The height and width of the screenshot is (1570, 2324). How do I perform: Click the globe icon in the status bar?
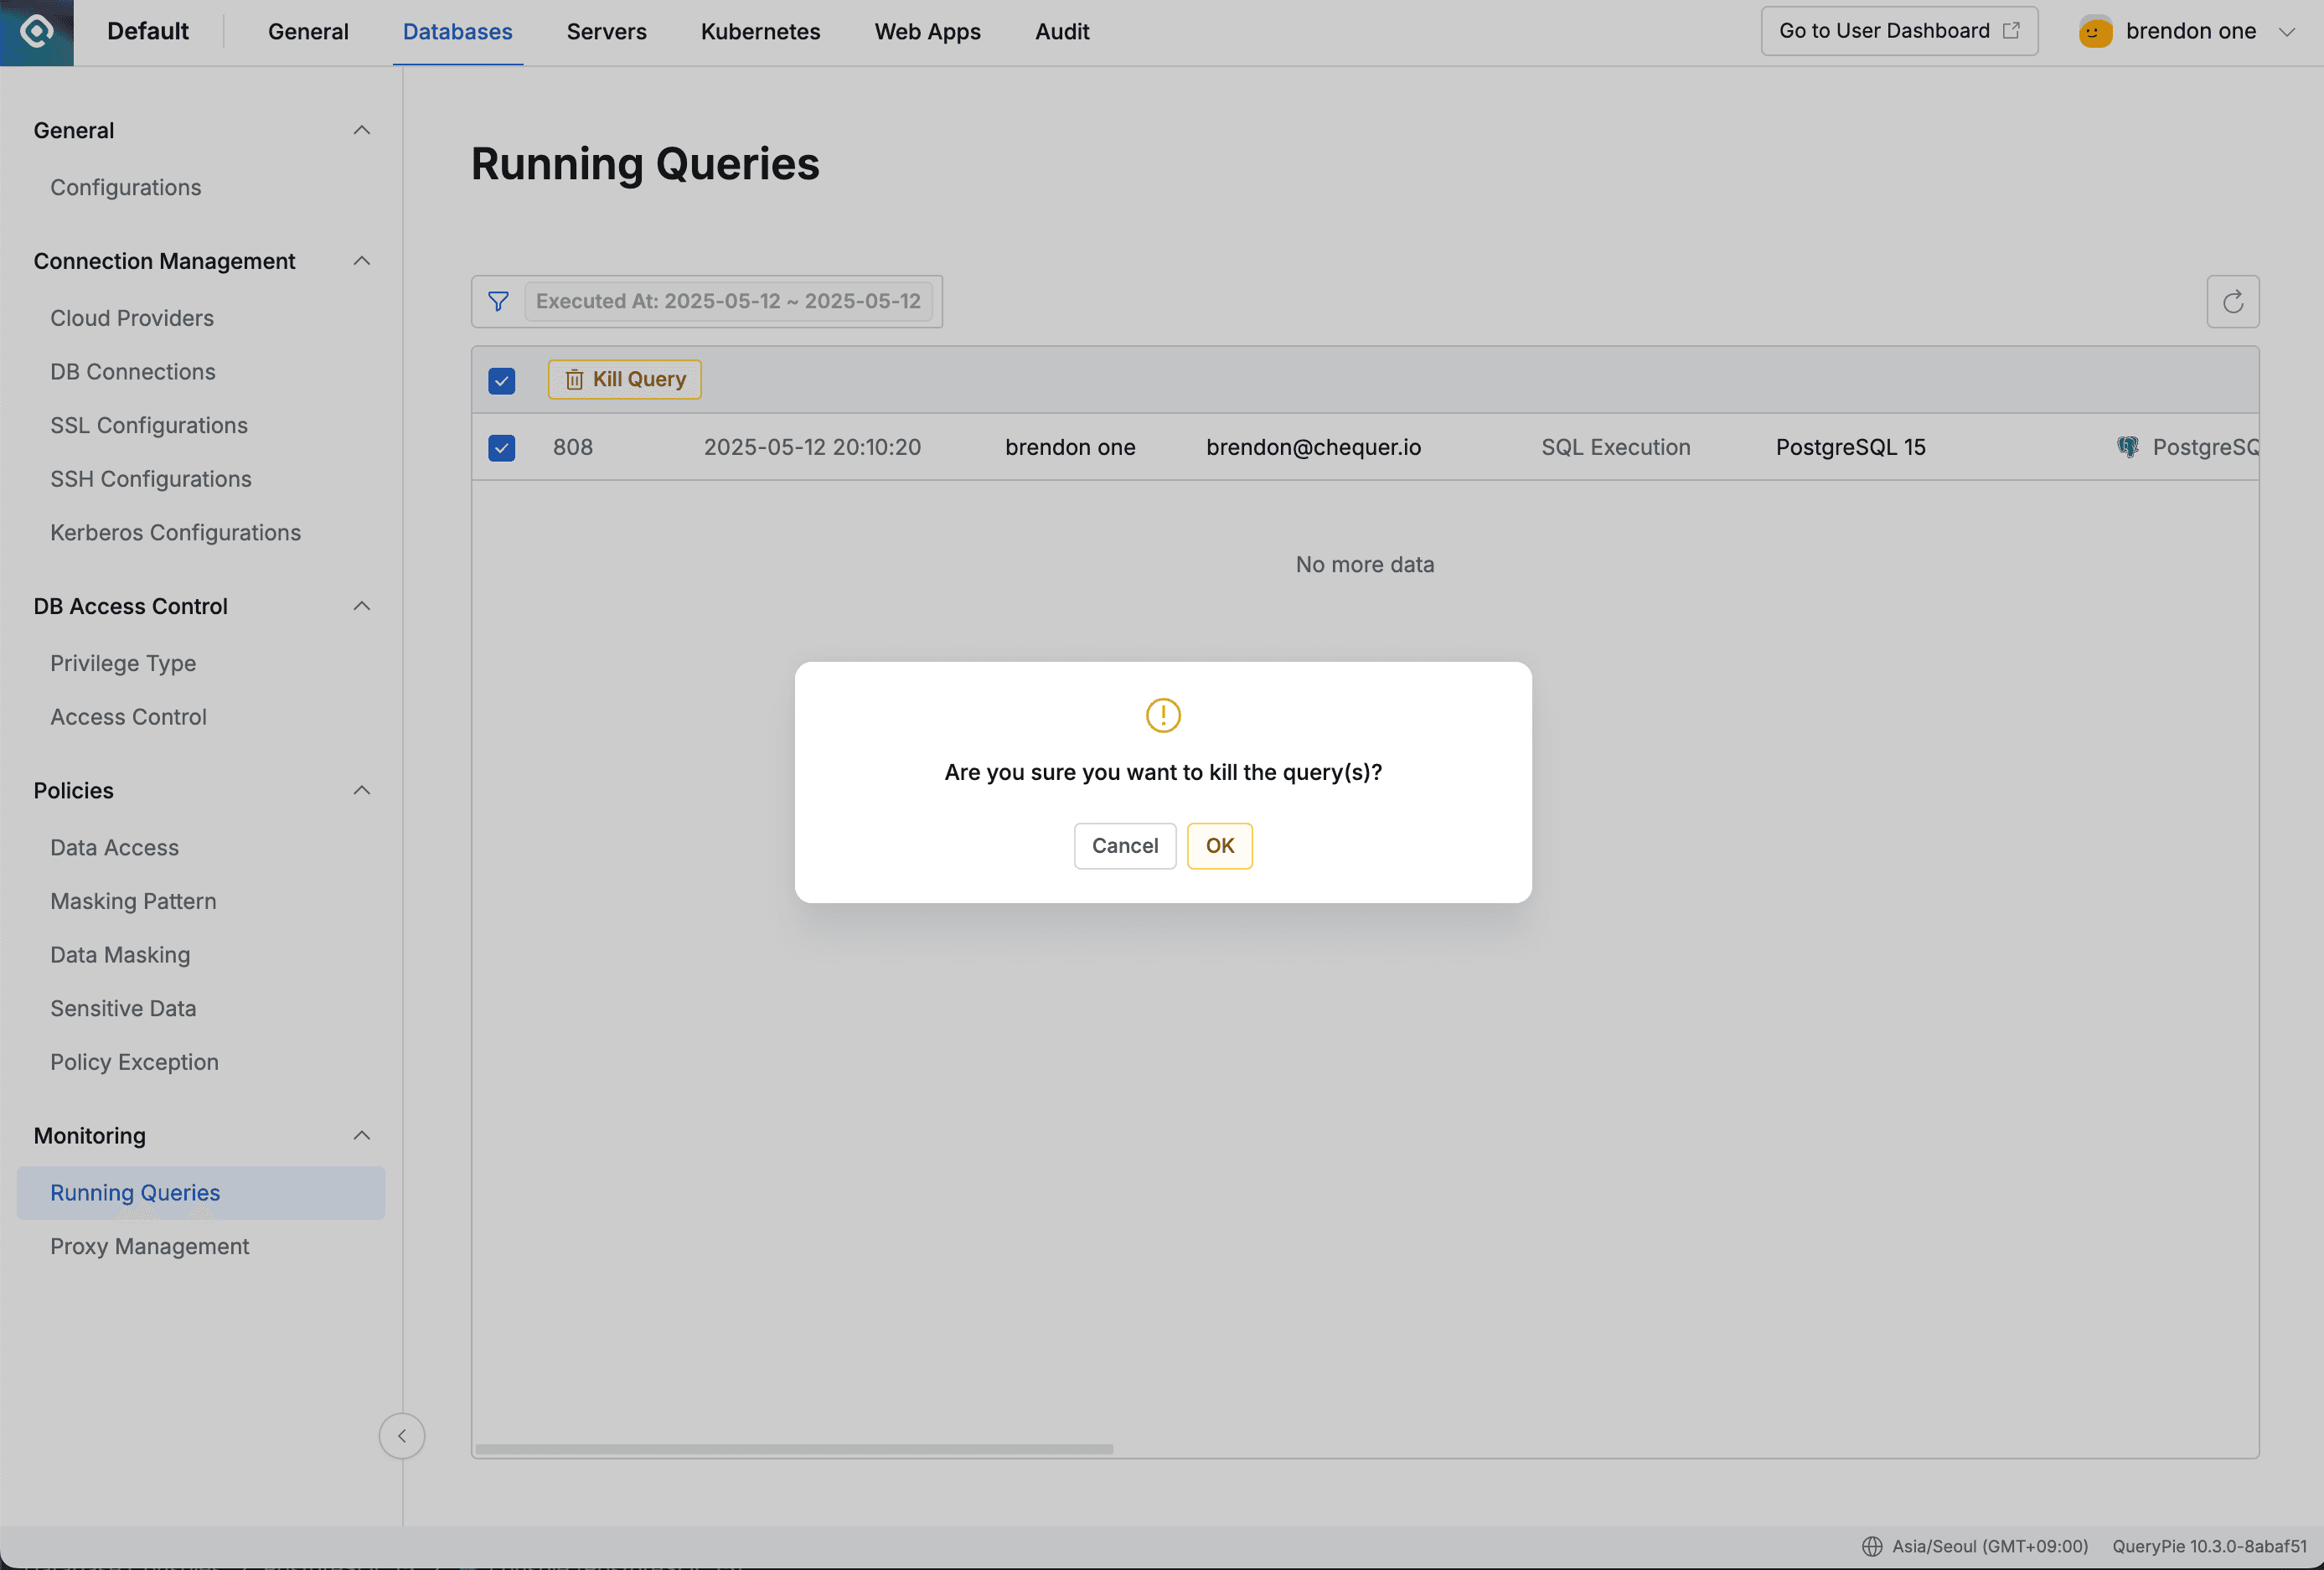(x=1872, y=1546)
